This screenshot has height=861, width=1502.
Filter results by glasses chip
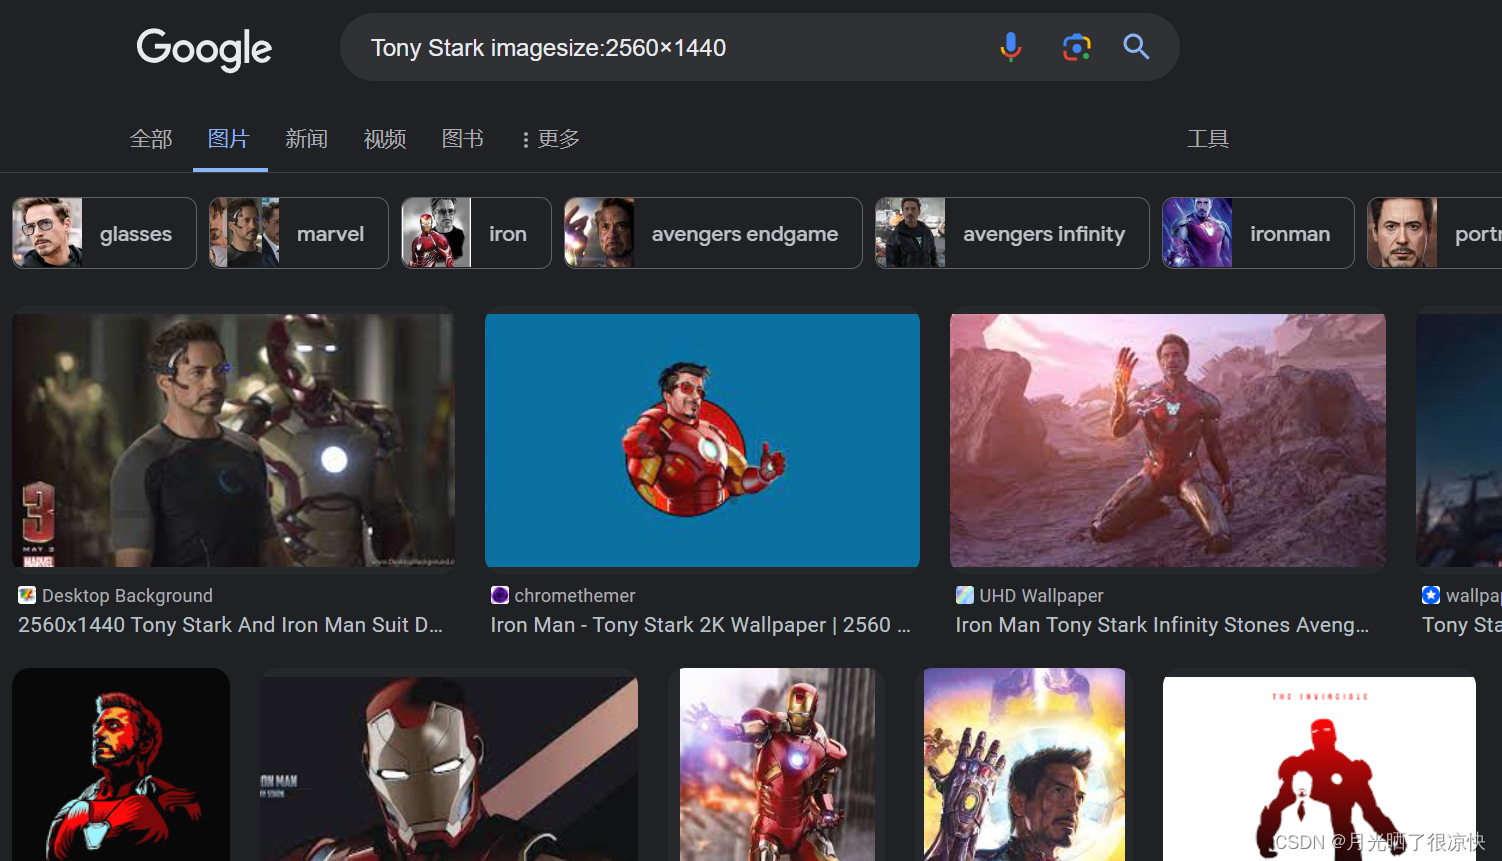coord(104,233)
